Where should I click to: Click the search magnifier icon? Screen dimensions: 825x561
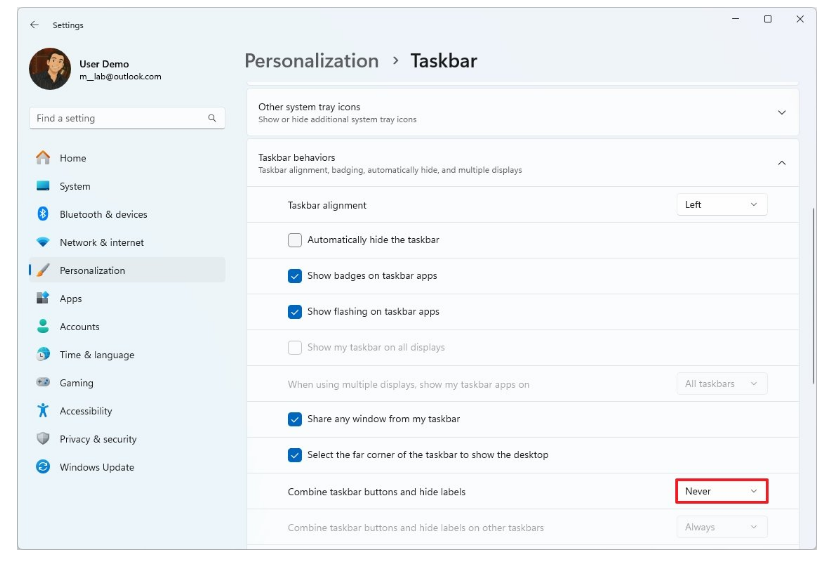point(212,118)
